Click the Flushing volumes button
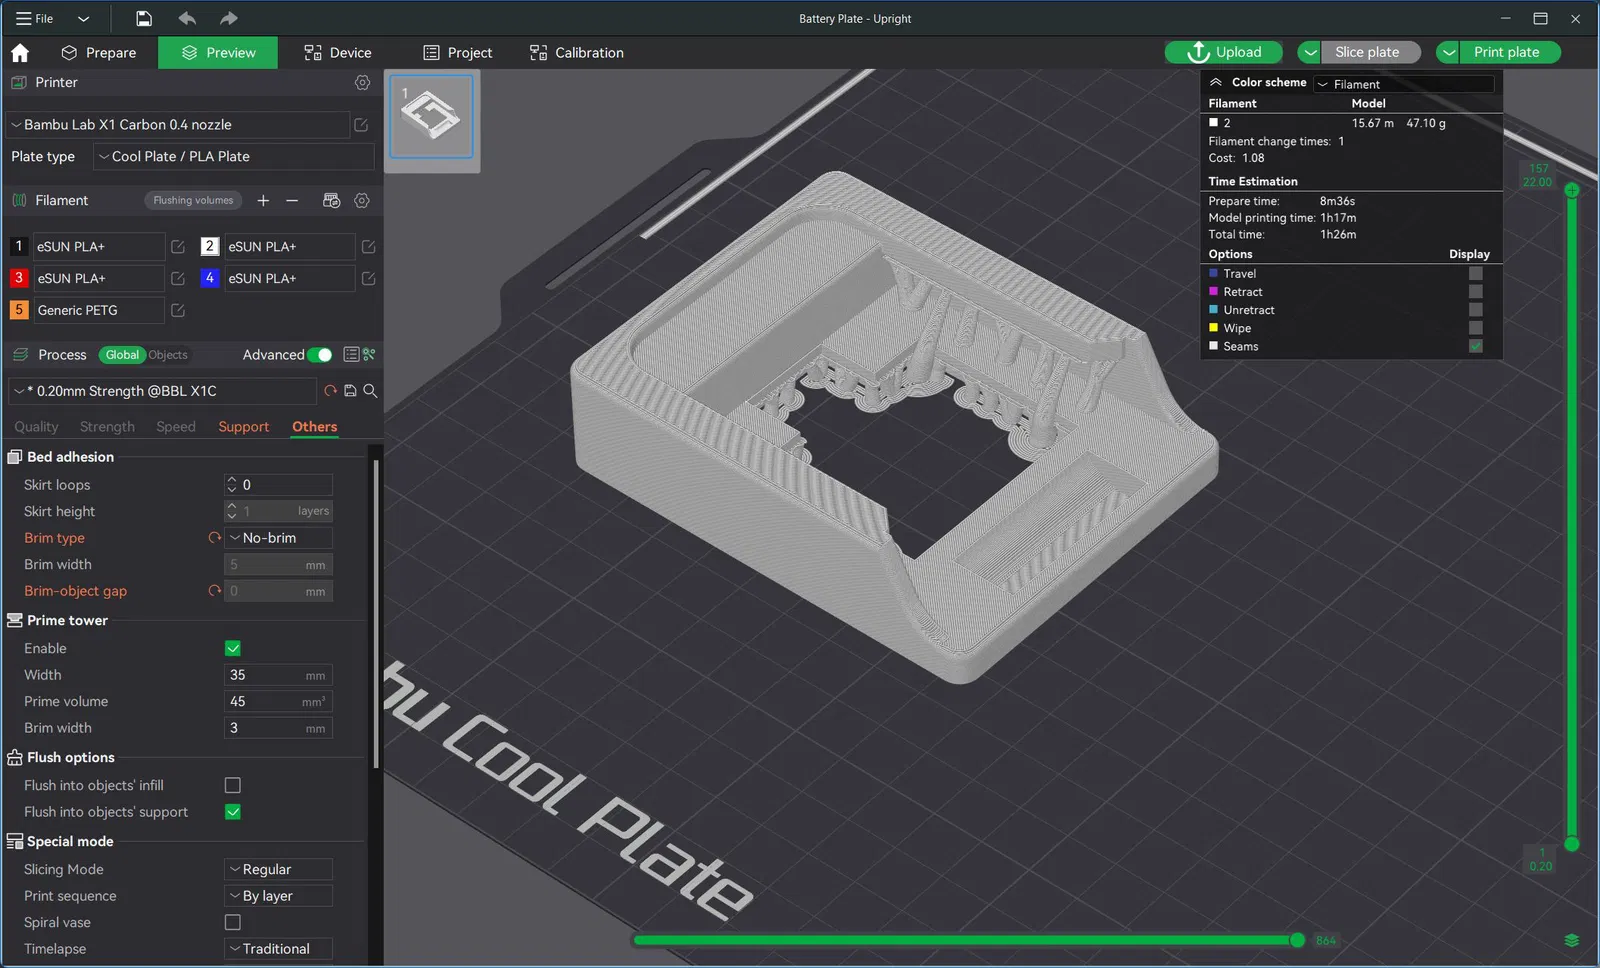The image size is (1600, 968). pyautogui.click(x=193, y=200)
